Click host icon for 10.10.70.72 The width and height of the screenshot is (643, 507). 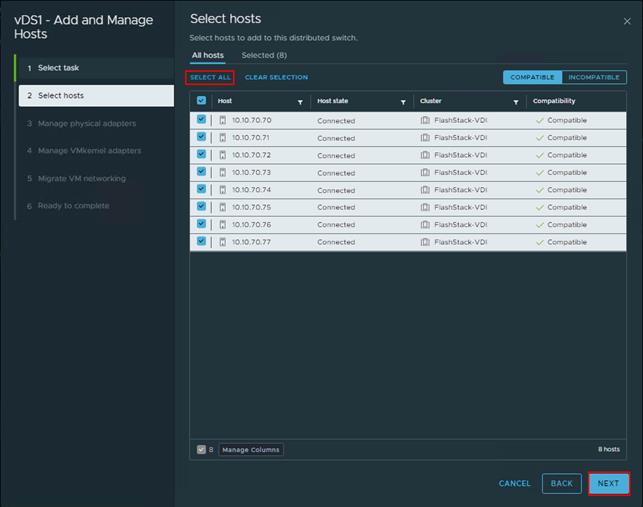222,155
